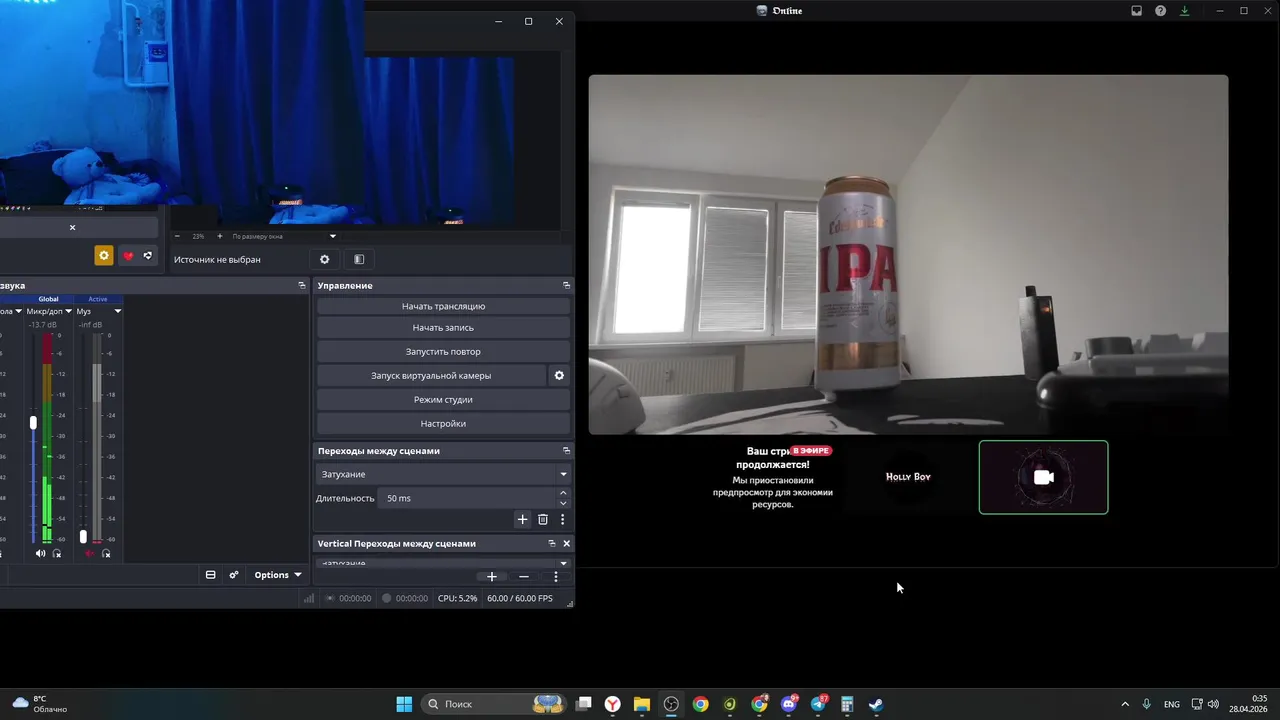The width and height of the screenshot is (1280, 720).
Task: Open vertical transitions three-dot menu
Action: coord(556,576)
